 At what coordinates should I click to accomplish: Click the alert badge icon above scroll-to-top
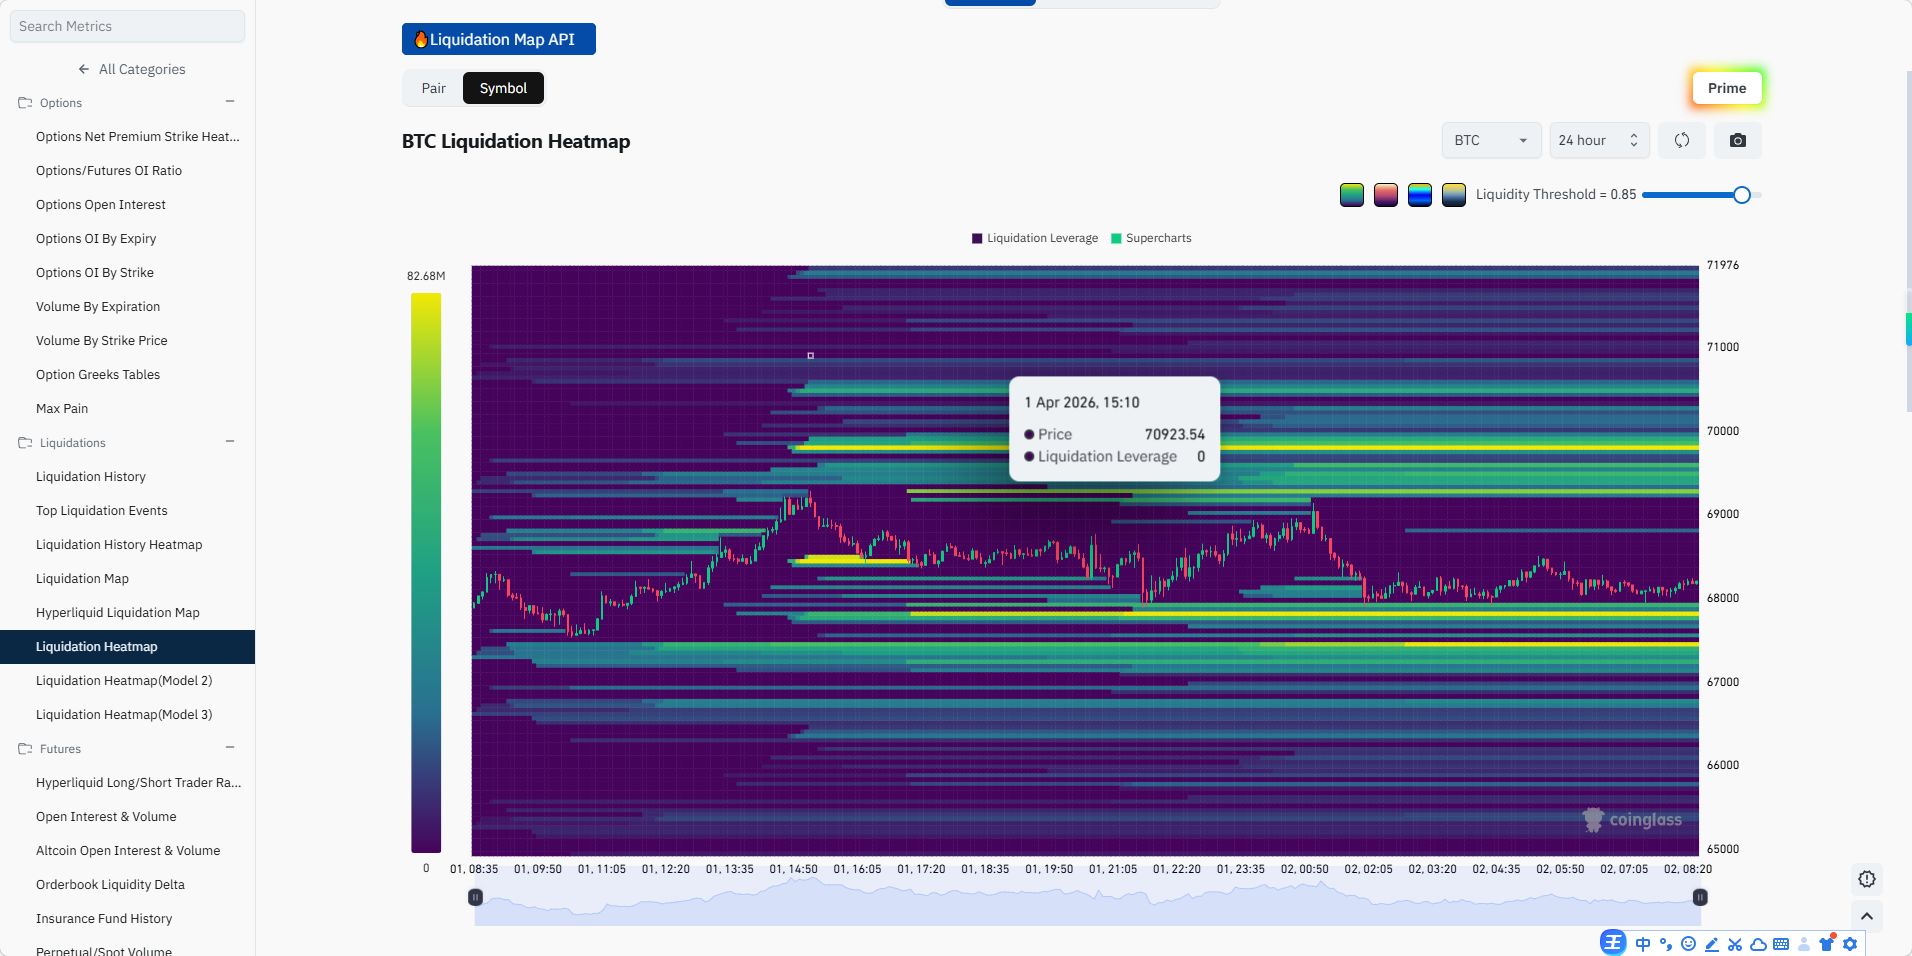click(1866, 879)
